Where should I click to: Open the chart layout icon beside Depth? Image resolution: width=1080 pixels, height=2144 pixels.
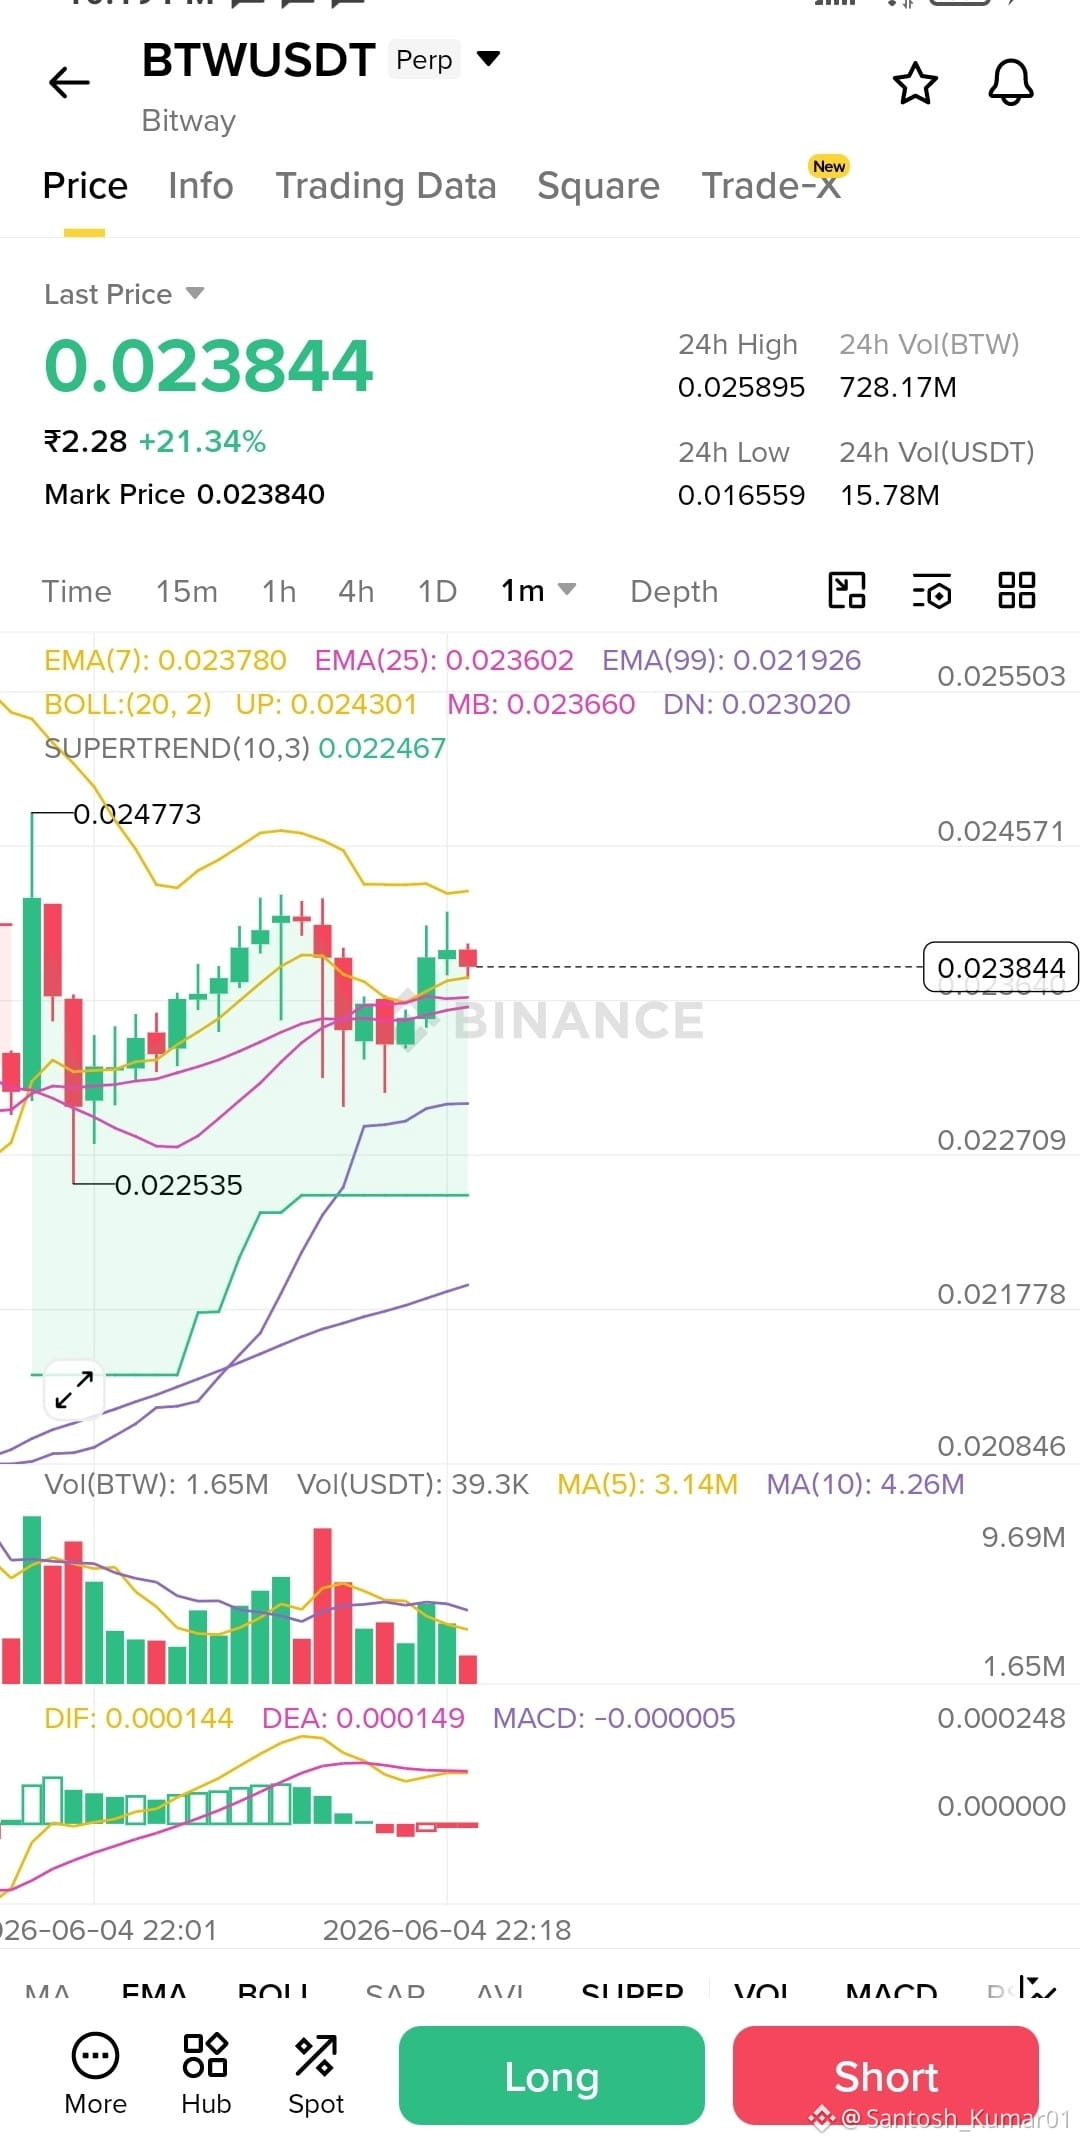pos(847,590)
